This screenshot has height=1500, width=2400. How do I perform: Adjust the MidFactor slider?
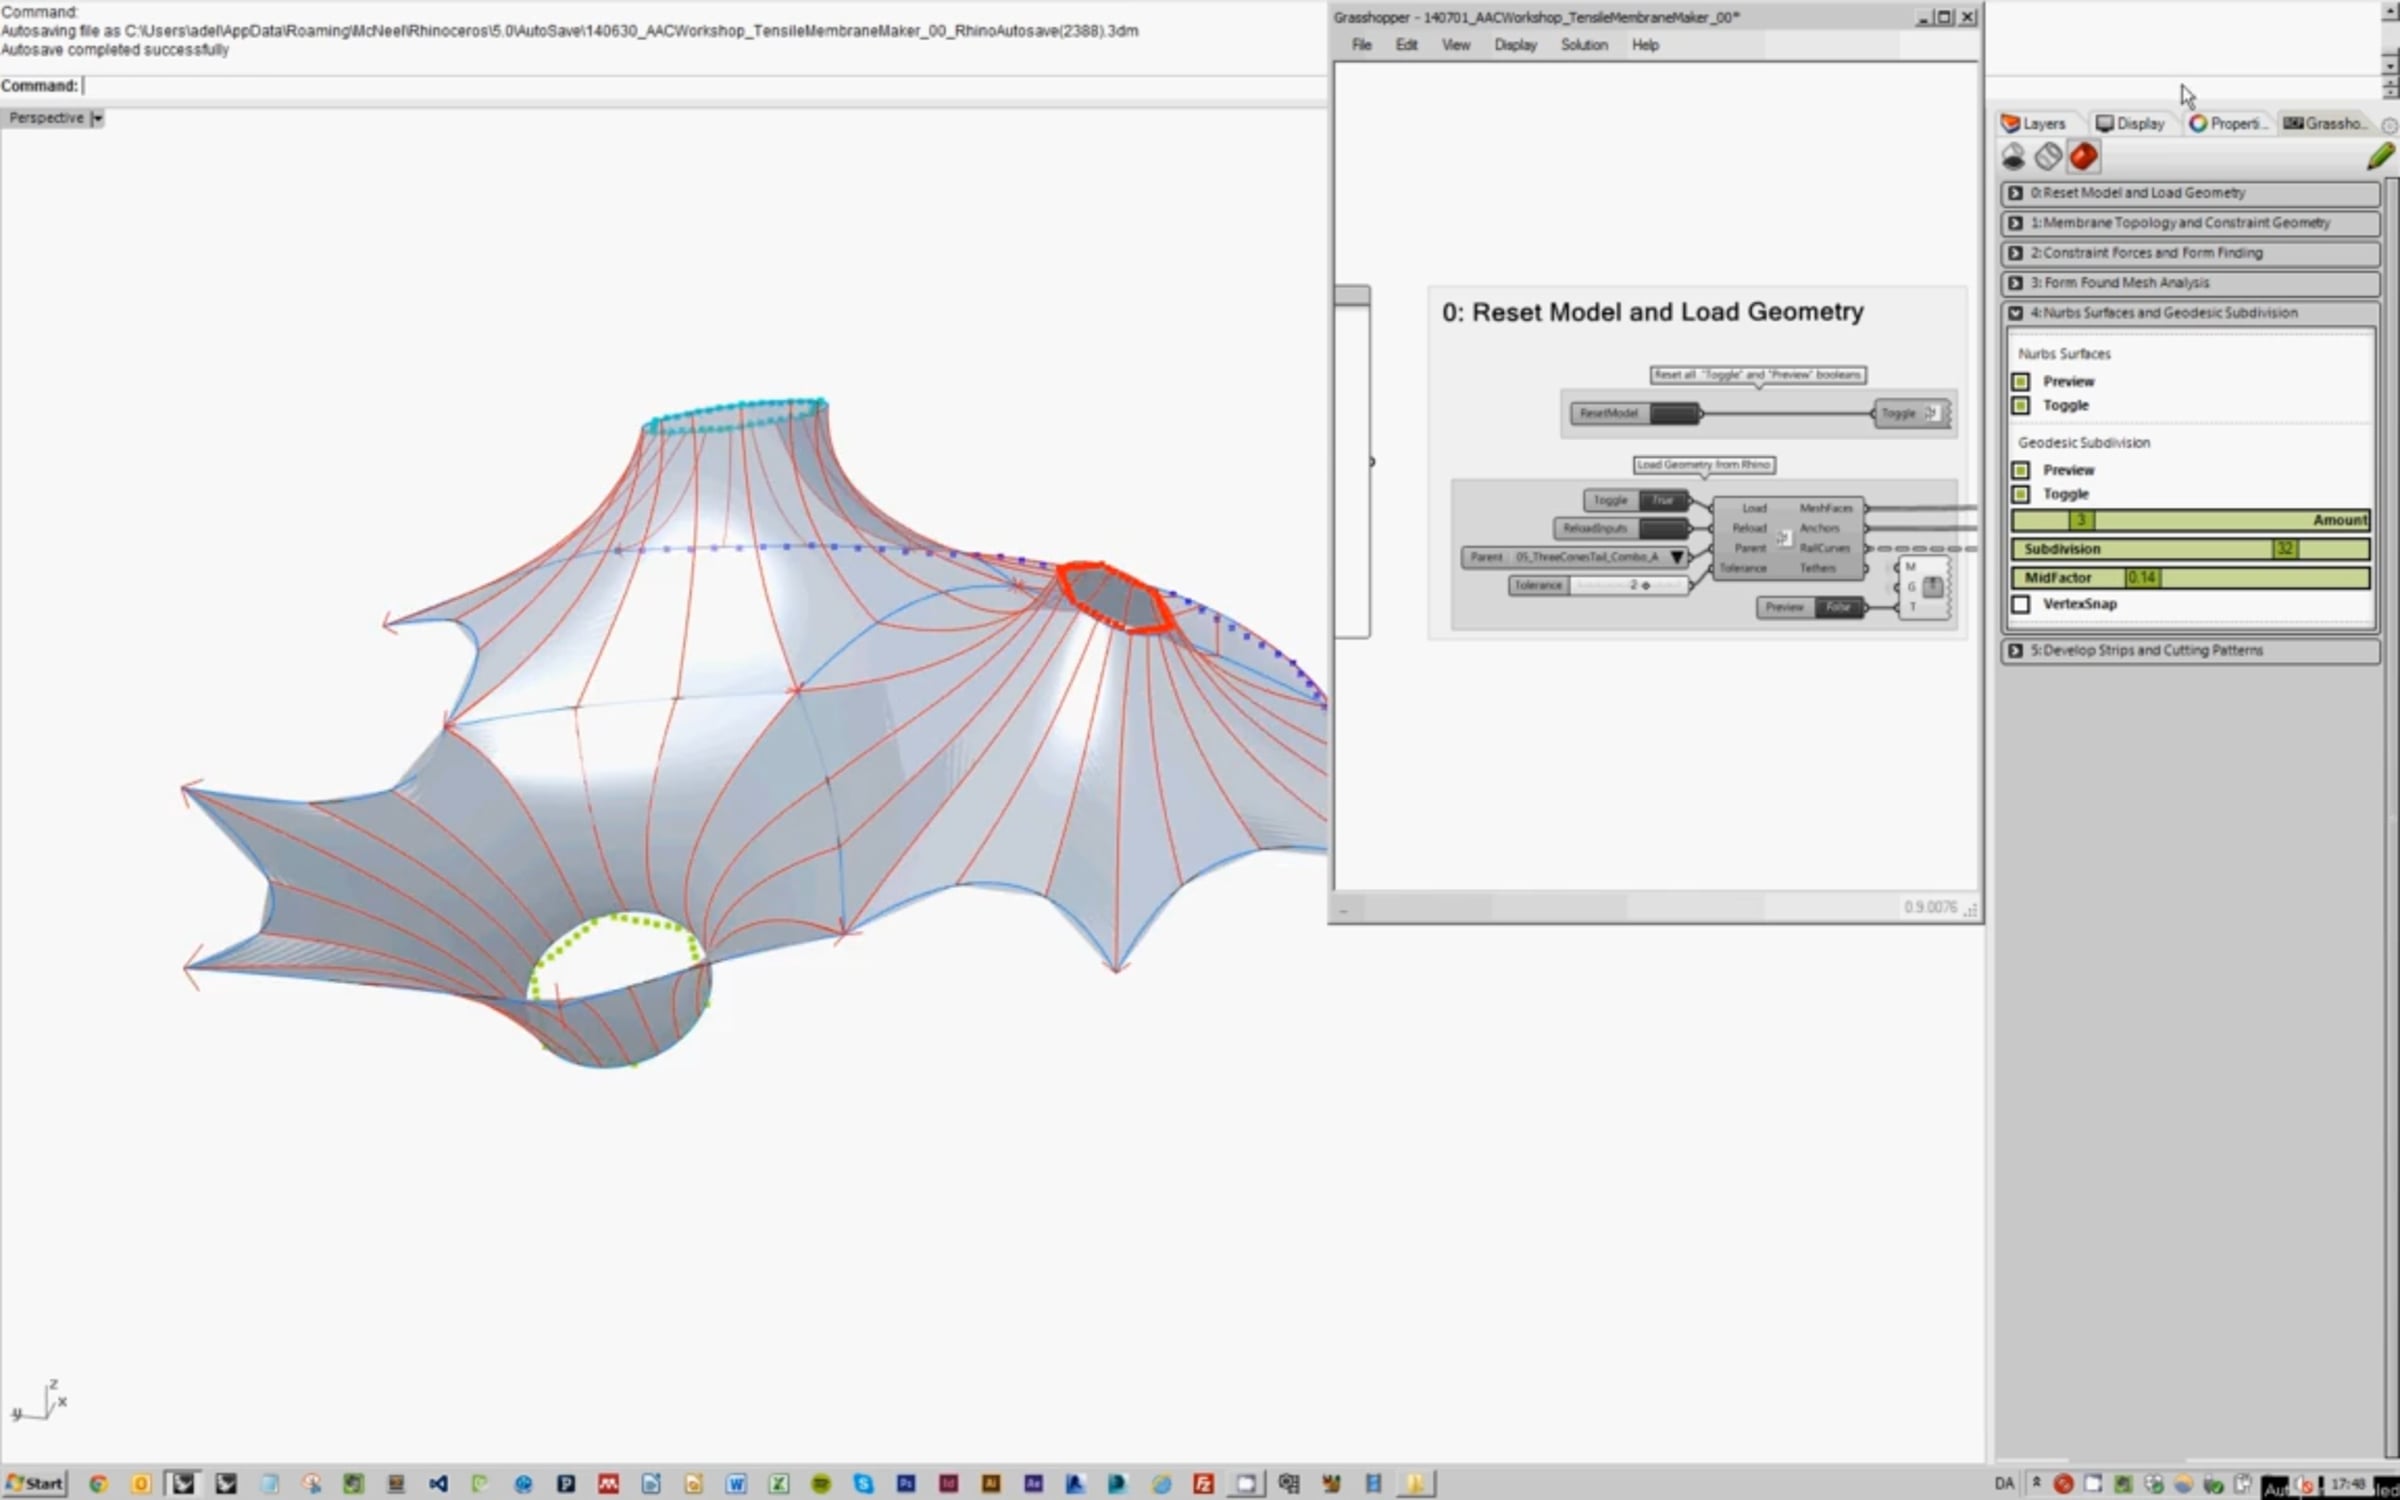(x=2141, y=577)
